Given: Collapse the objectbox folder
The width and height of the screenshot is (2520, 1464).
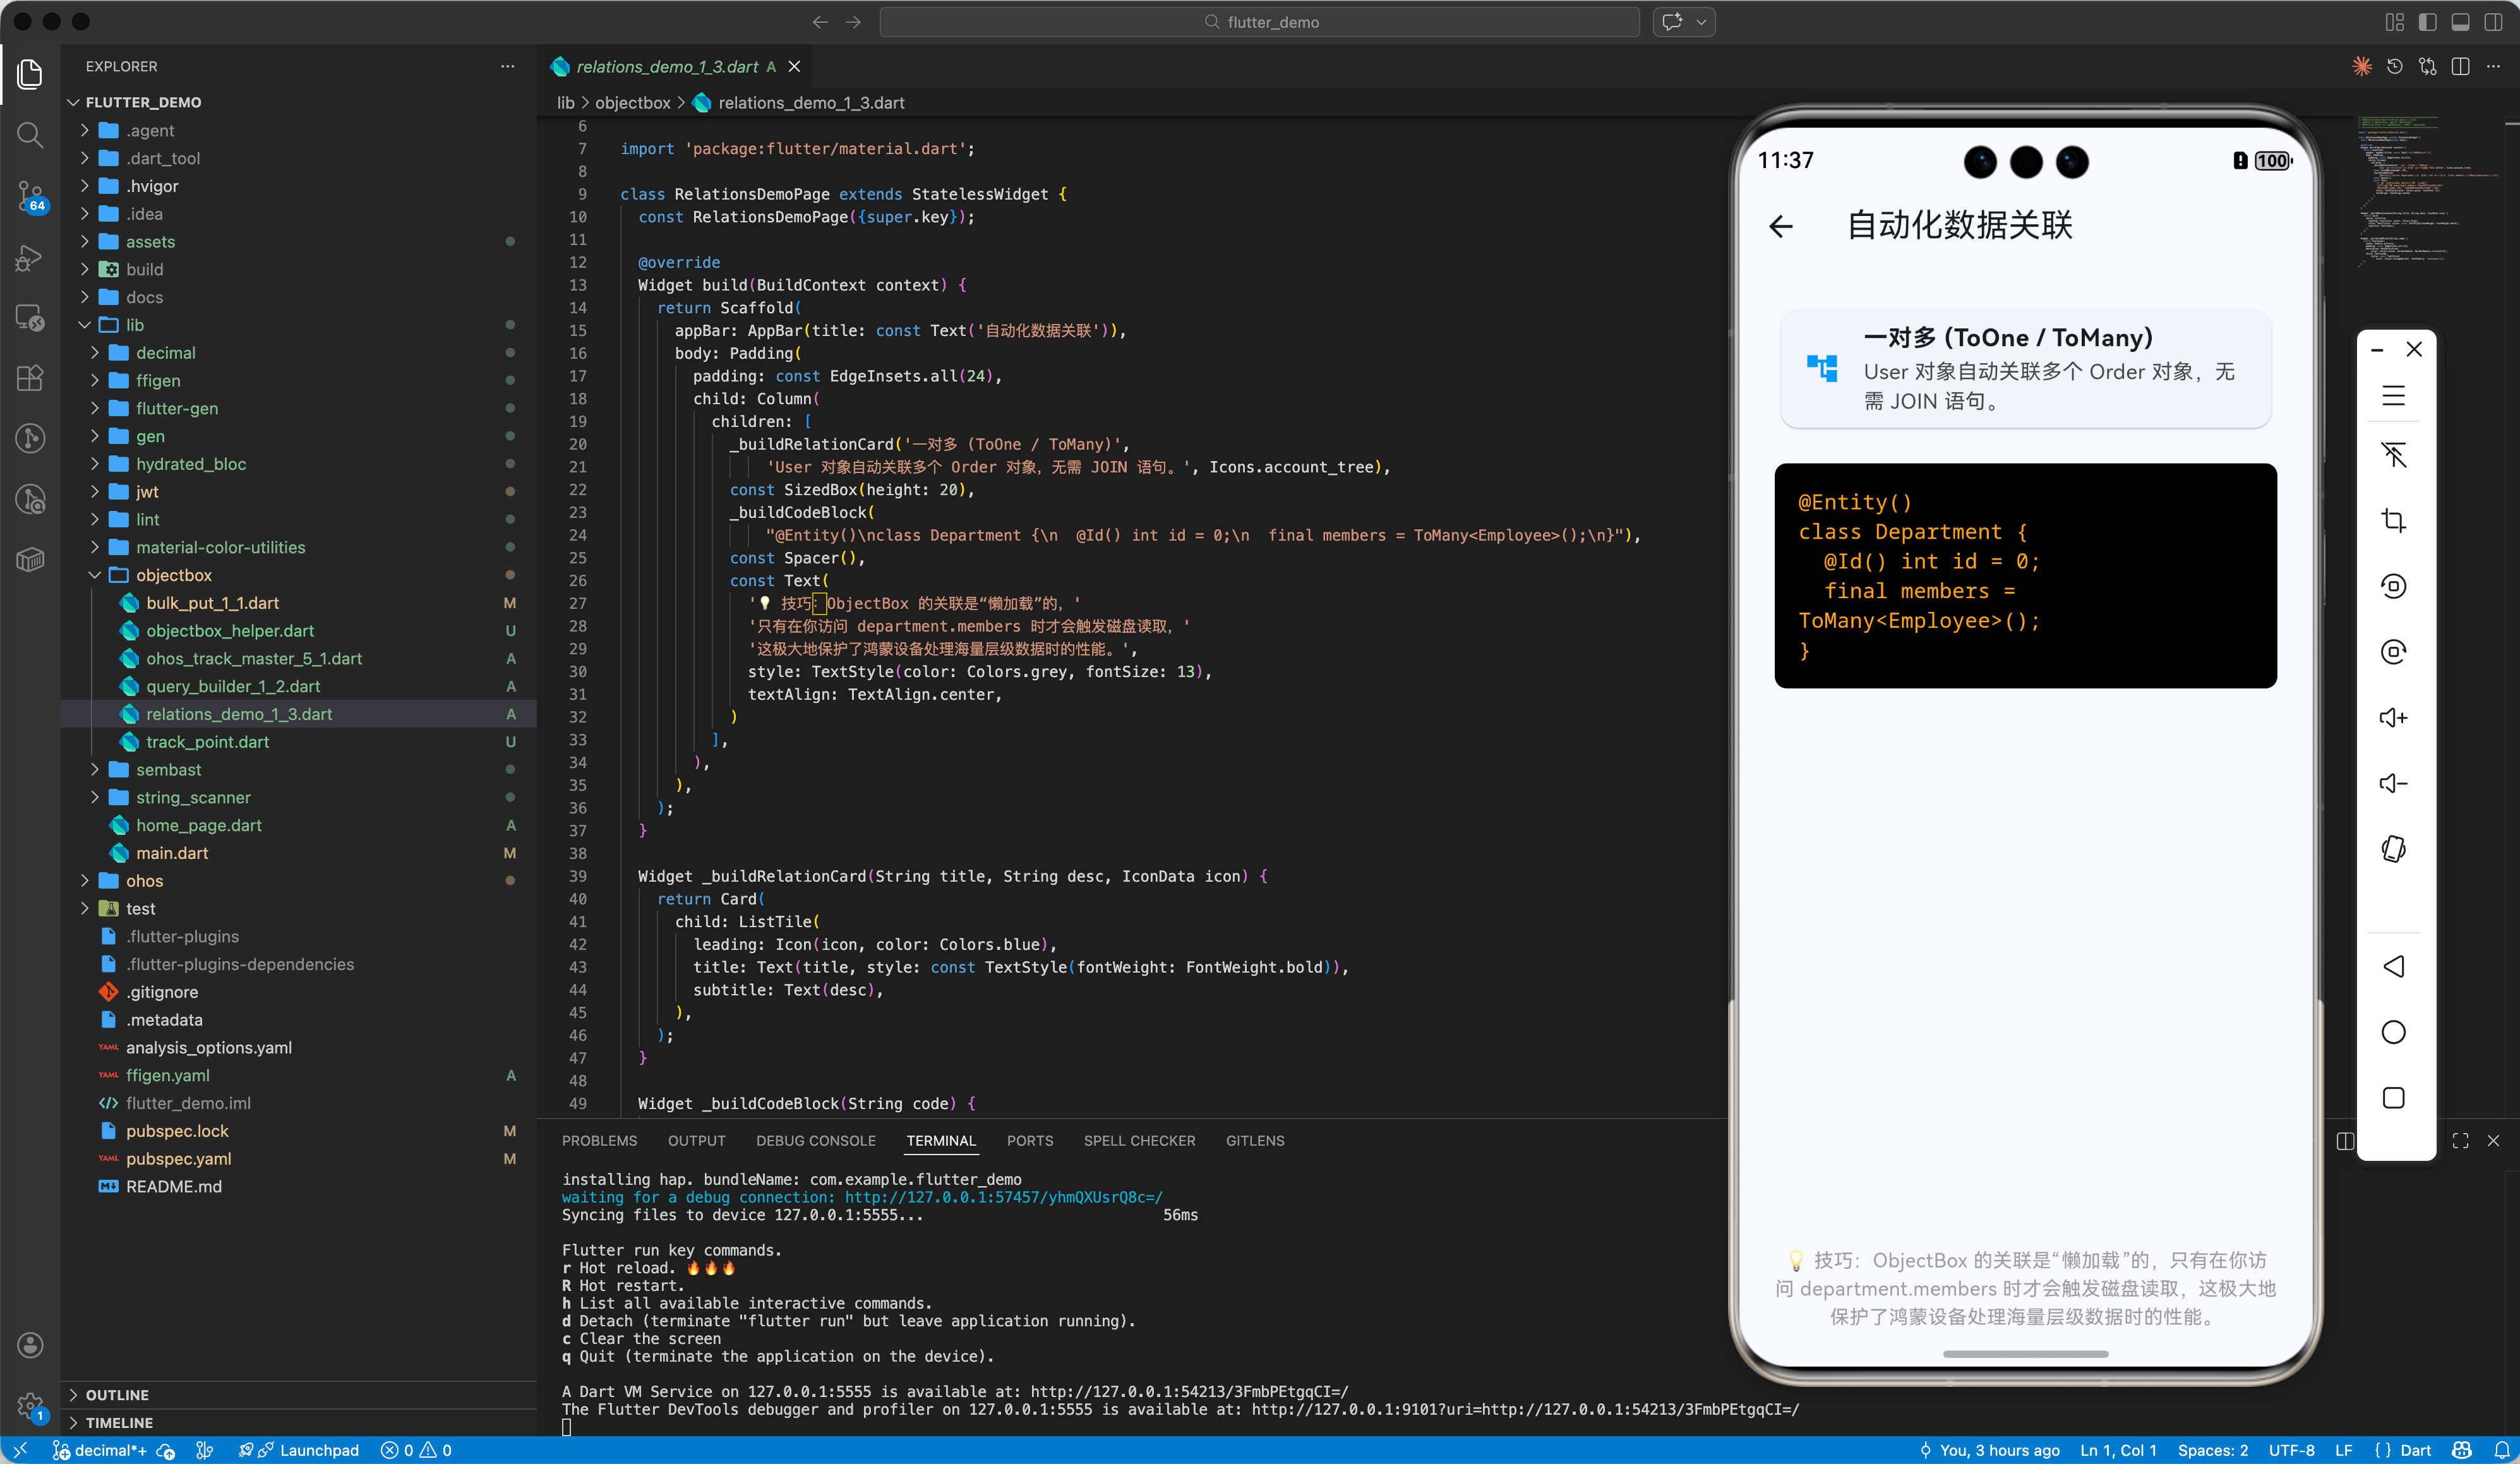Looking at the screenshot, I should (96, 575).
